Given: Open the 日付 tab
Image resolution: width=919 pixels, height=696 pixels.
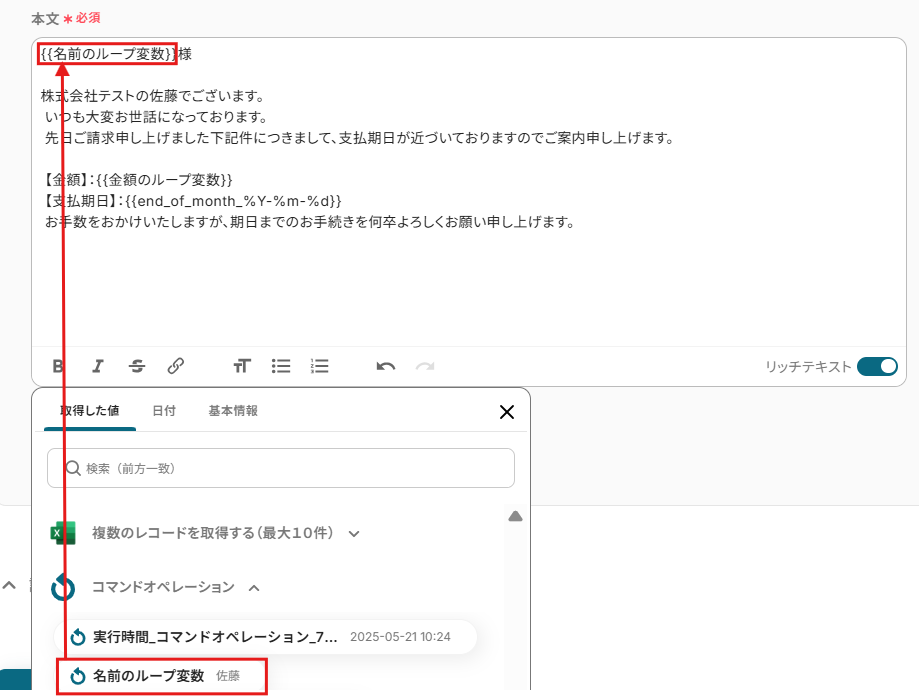Looking at the screenshot, I should click(164, 411).
